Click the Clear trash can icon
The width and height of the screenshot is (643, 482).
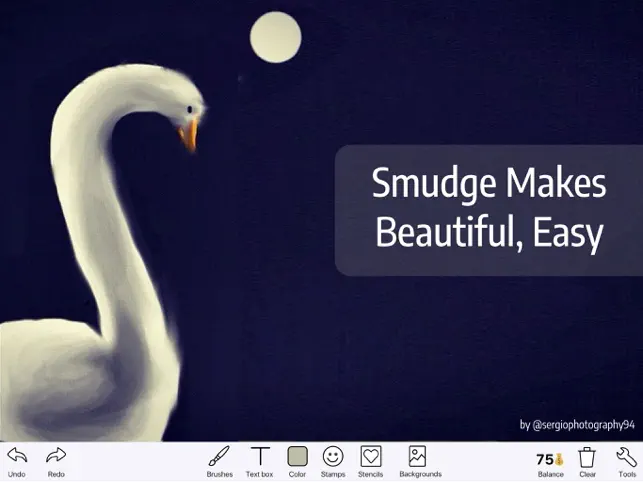(587, 457)
